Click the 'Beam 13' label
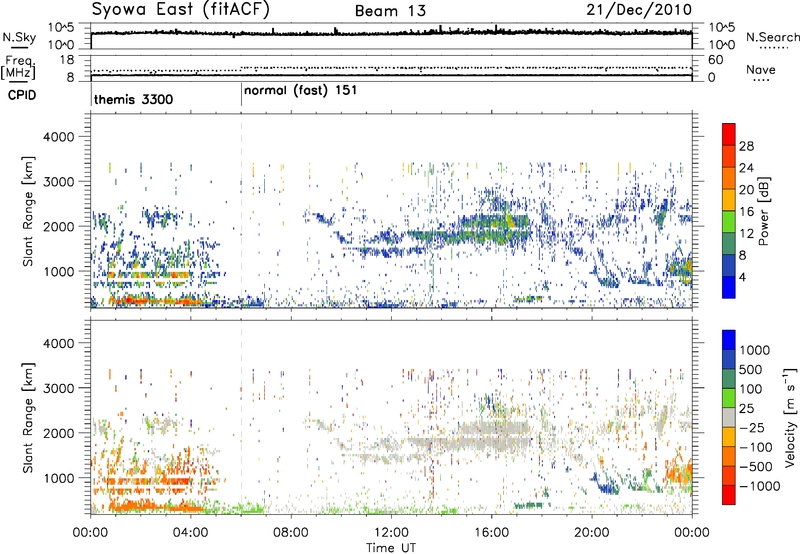The width and height of the screenshot is (800, 554). [390, 11]
